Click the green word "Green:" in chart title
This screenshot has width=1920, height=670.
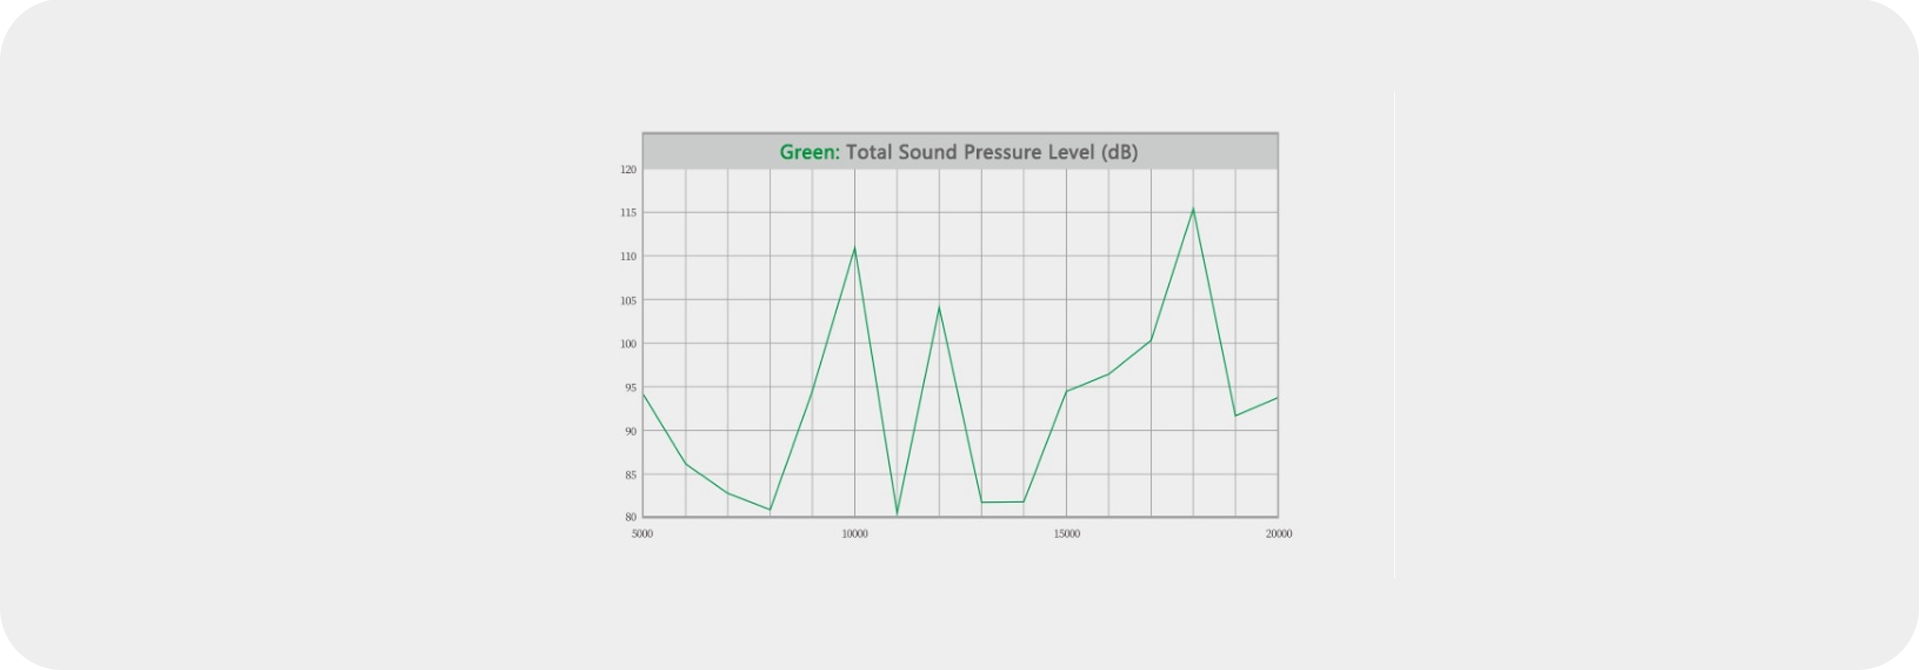[x=810, y=153]
